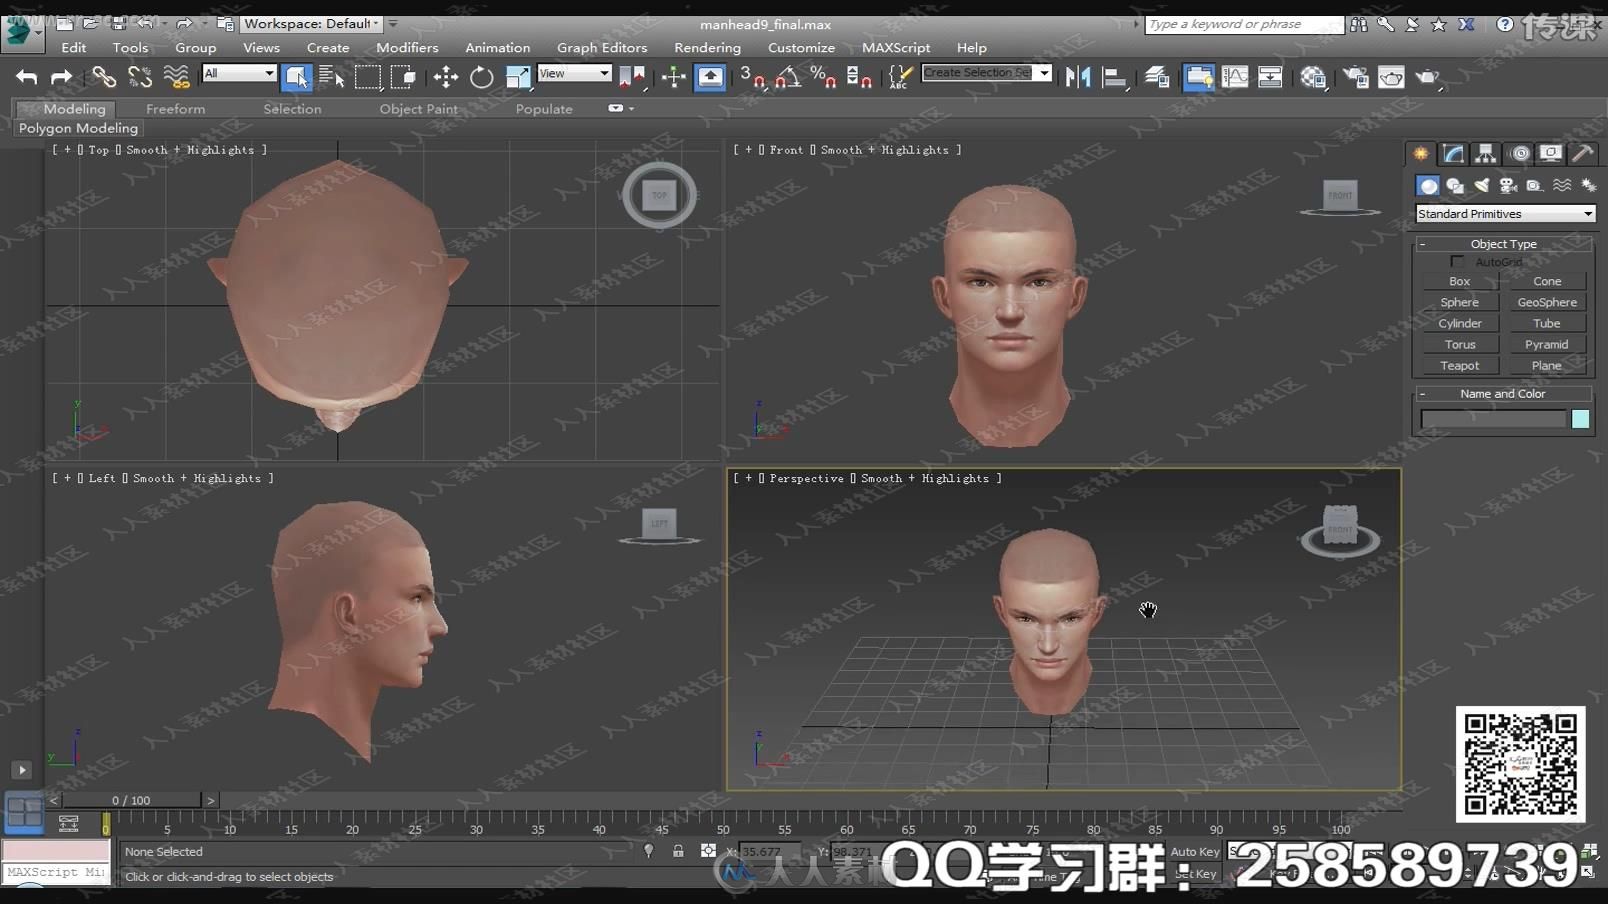This screenshot has width=1608, height=904.
Task: Click the Pyramid button
Action: (1547, 344)
